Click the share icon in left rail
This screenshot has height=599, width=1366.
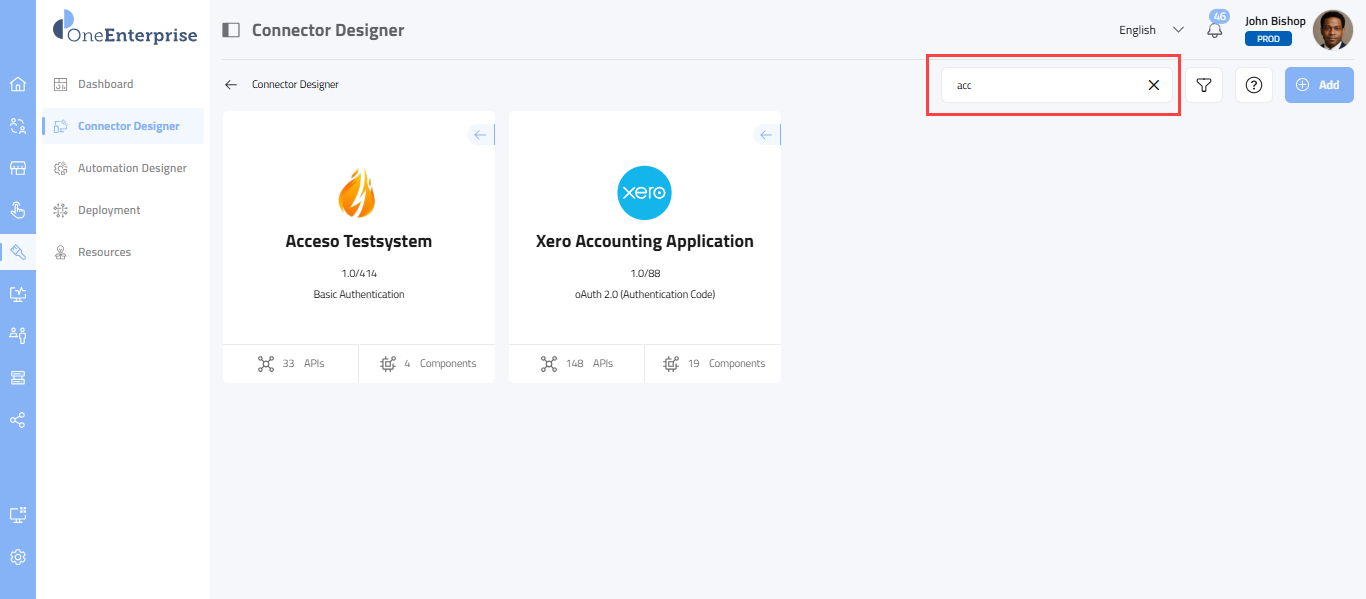pyautogui.click(x=17, y=420)
